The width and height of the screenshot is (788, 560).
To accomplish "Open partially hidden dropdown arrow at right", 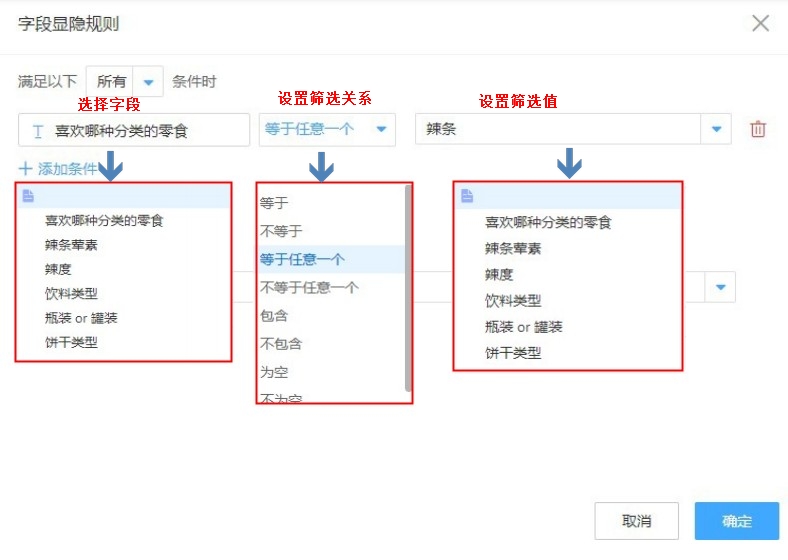I will (x=720, y=288).
